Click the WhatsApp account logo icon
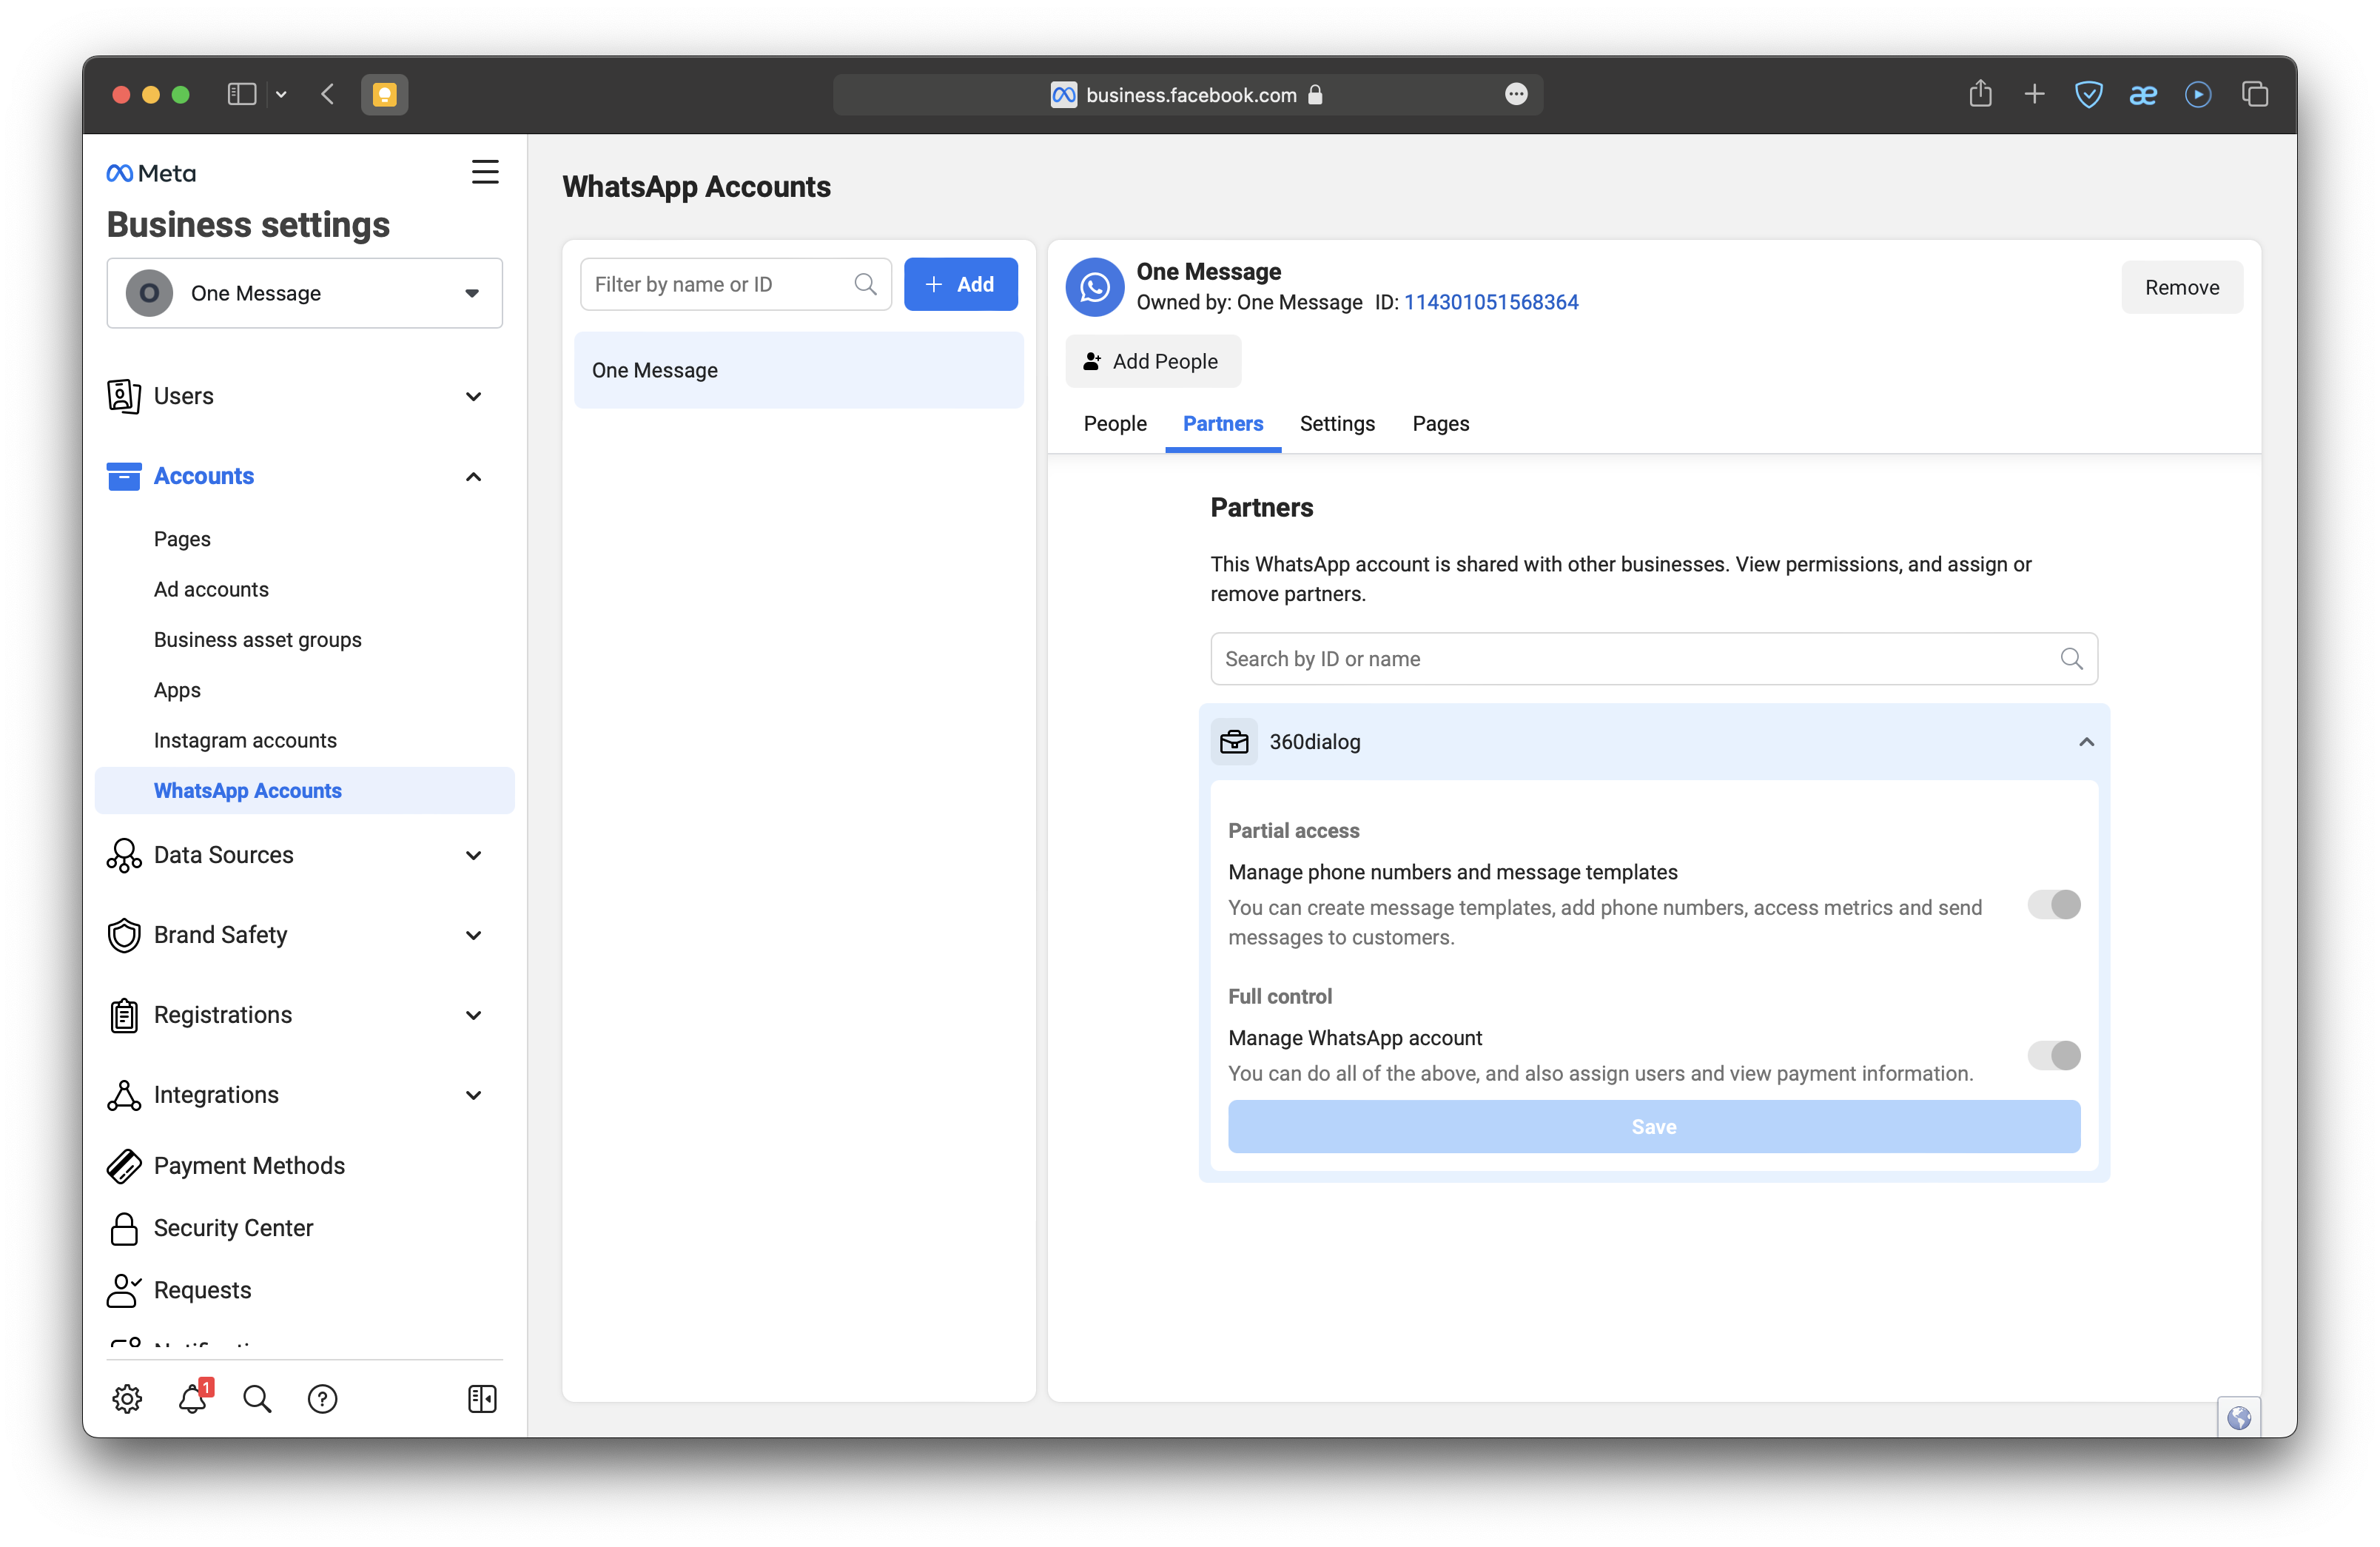The height and width of the screenshot is (1547, 2380). point(1095,287)
